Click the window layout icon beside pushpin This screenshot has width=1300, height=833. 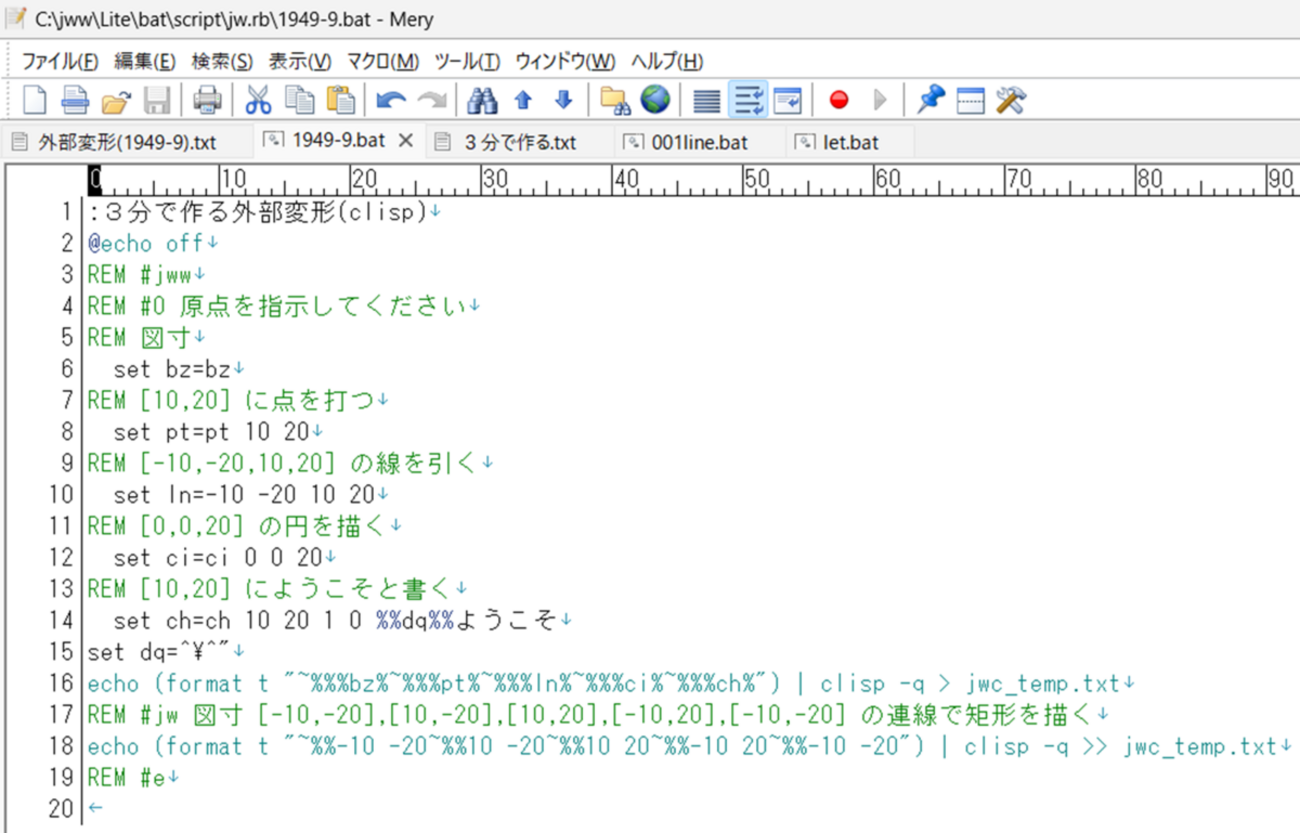(x=971, y=100)
